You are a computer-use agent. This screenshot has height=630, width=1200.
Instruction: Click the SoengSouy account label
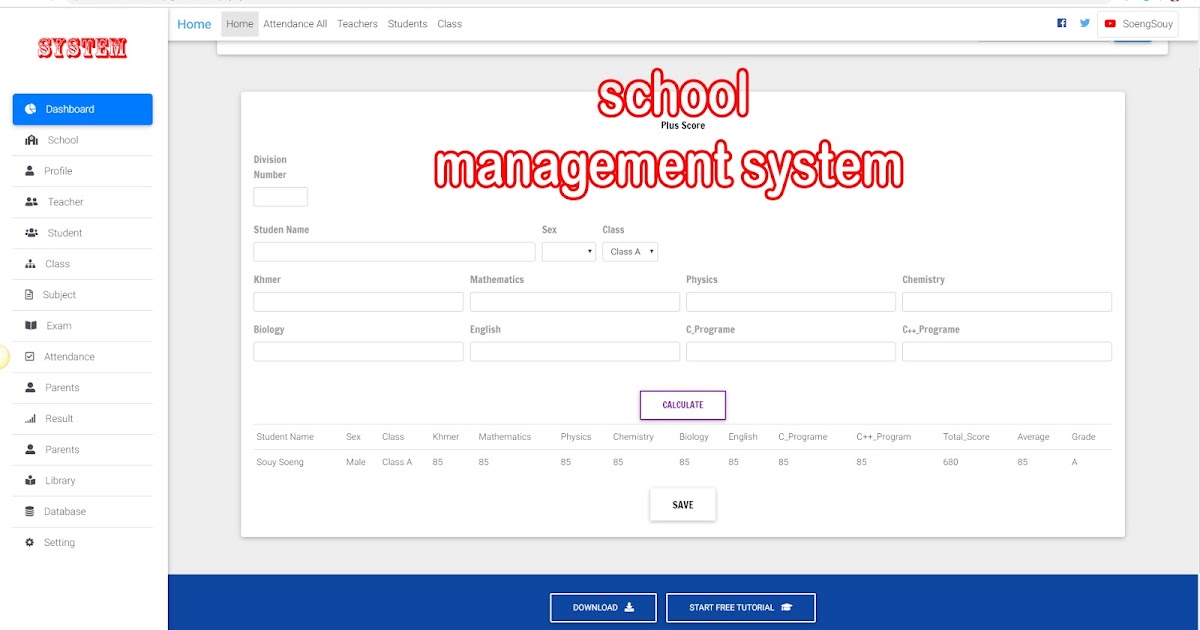point(1148,24)
